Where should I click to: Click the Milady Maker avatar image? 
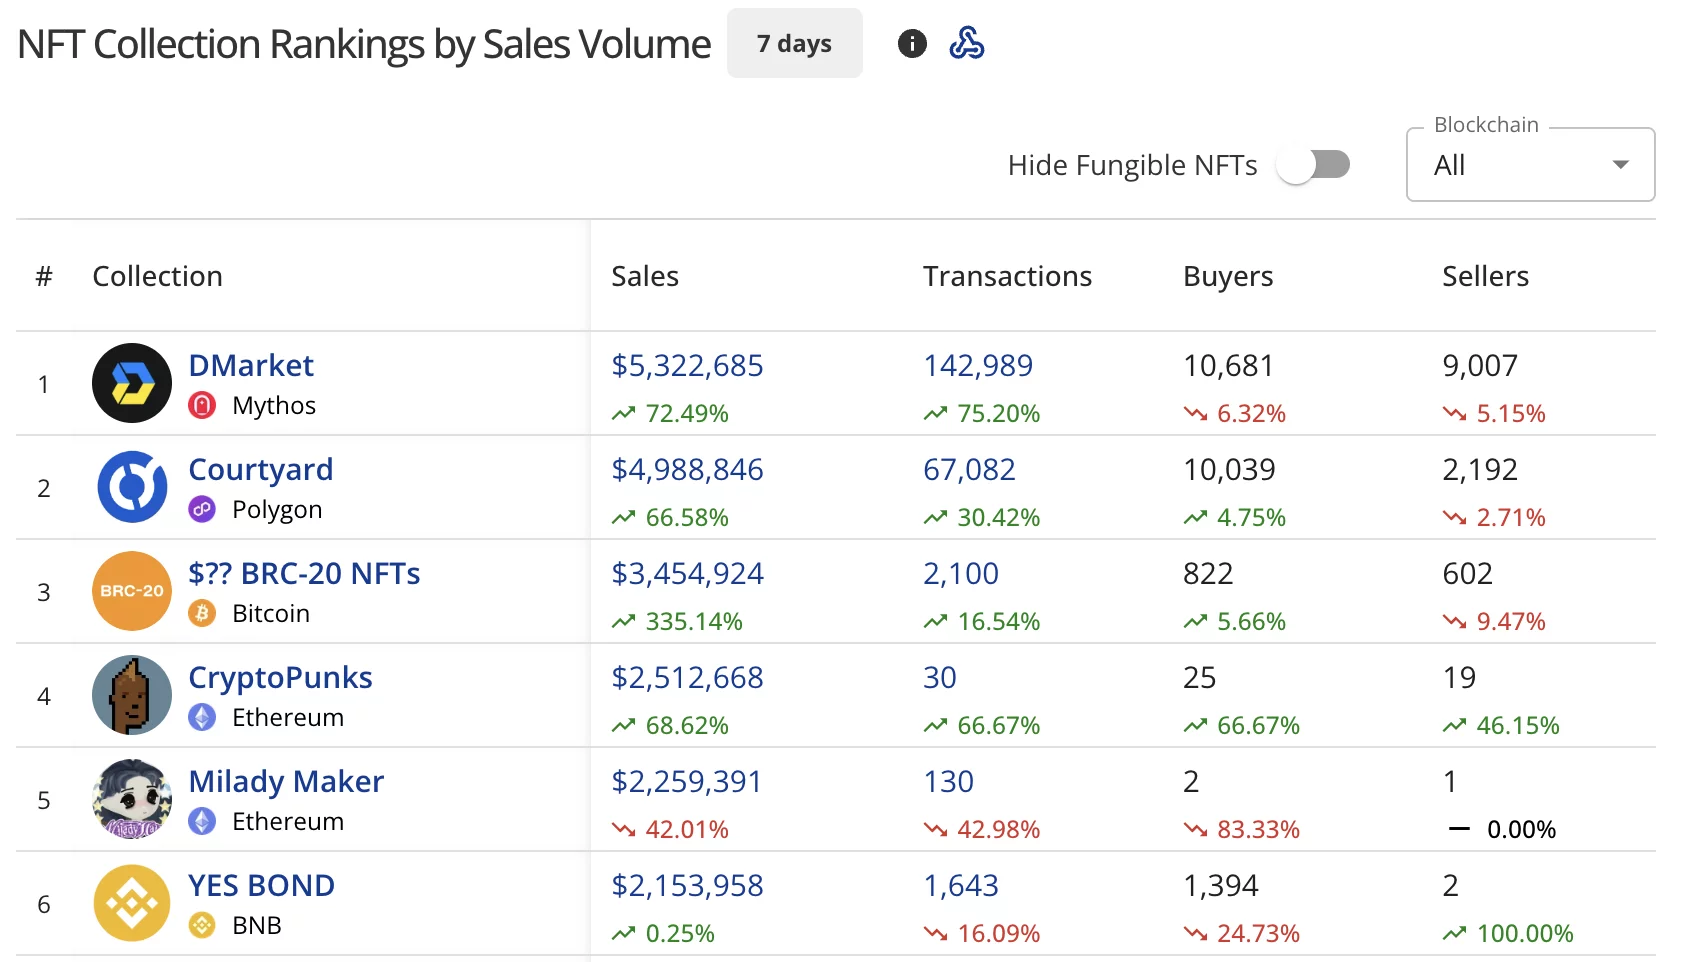click(131, 799)
